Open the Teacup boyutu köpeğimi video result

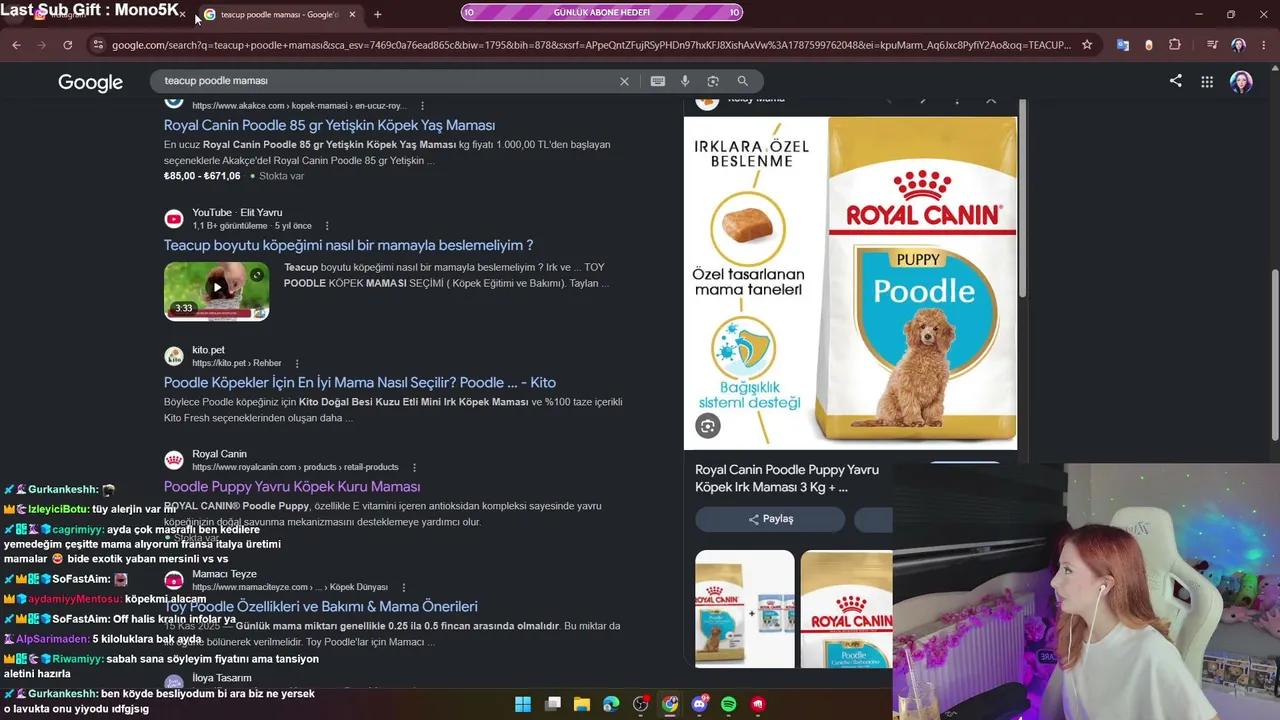(348, 245)
